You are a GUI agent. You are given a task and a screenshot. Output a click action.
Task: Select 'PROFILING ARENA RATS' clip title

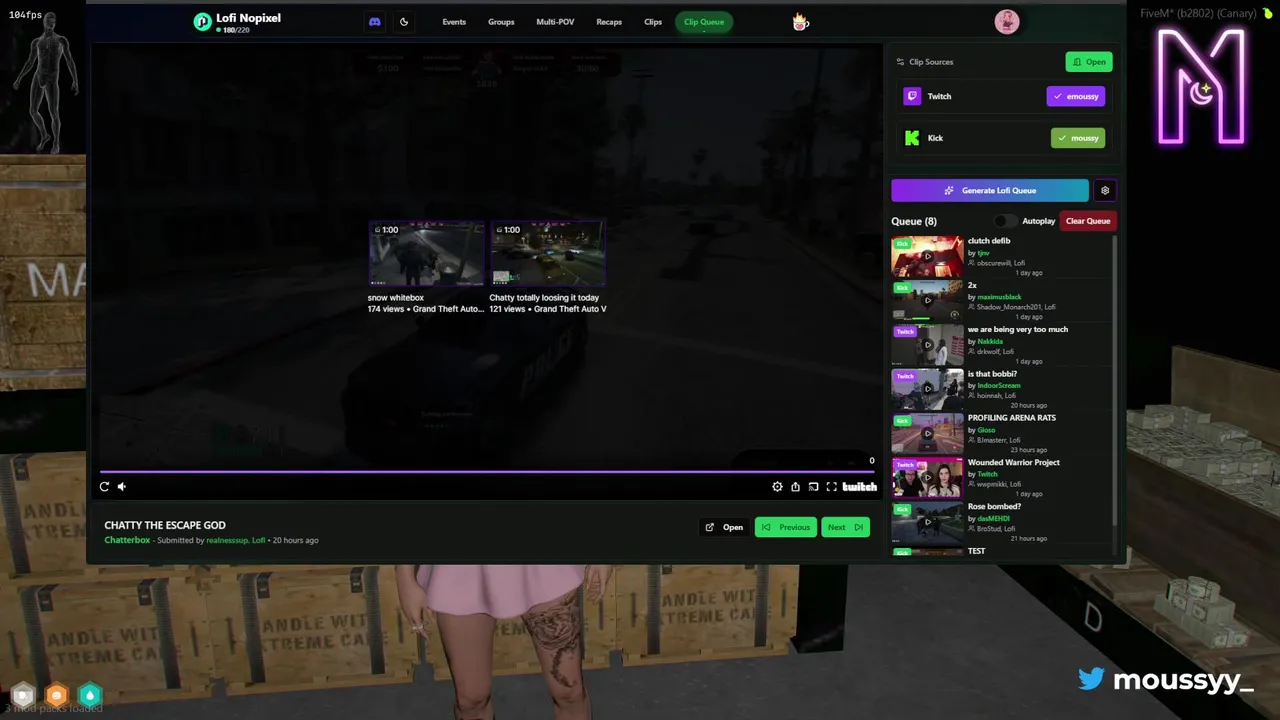point(1011,418)
